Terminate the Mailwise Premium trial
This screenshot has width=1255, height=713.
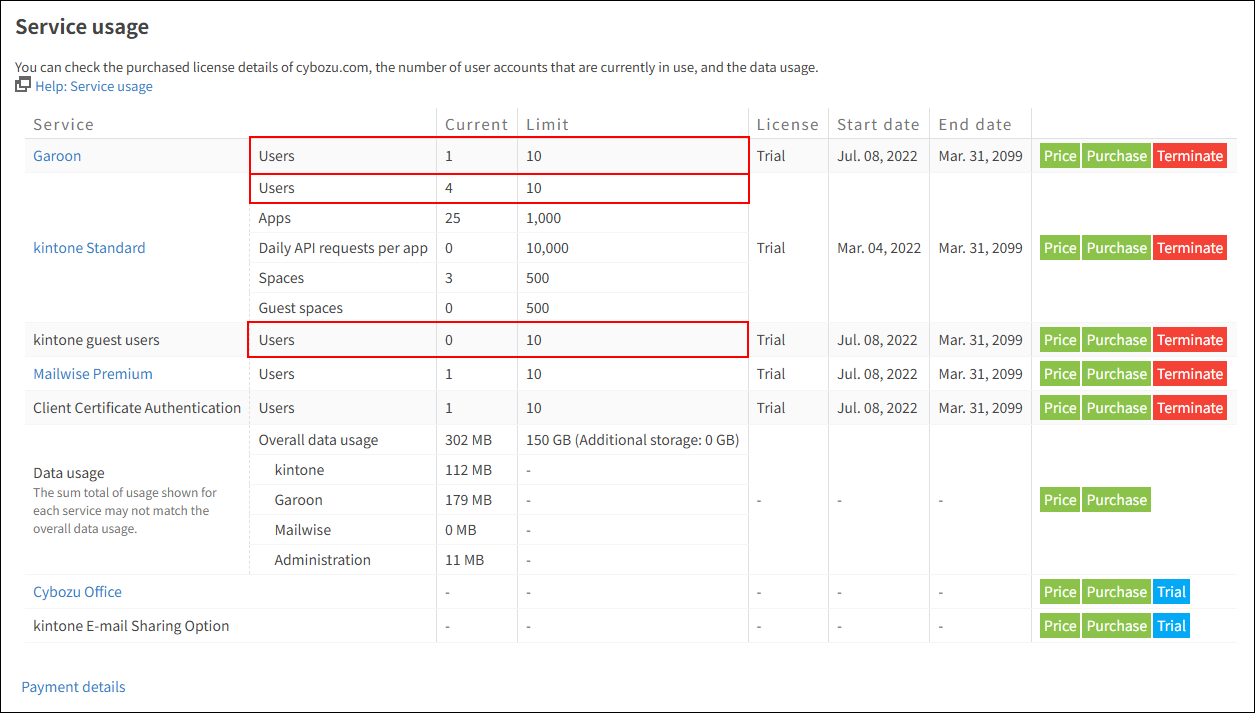tap(1189, 373)
